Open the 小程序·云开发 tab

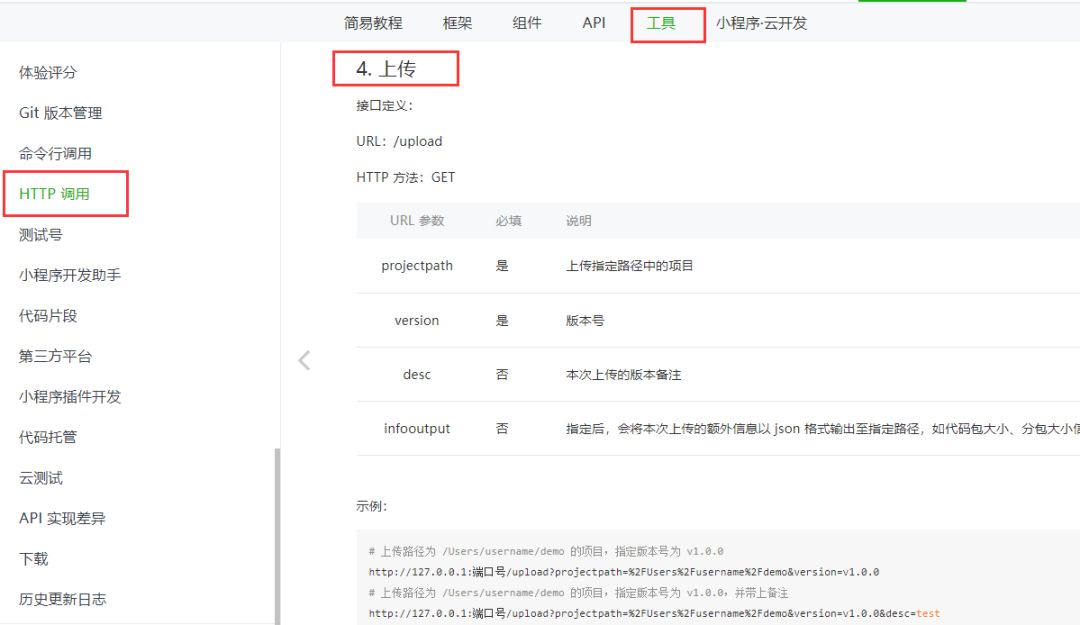761,23
